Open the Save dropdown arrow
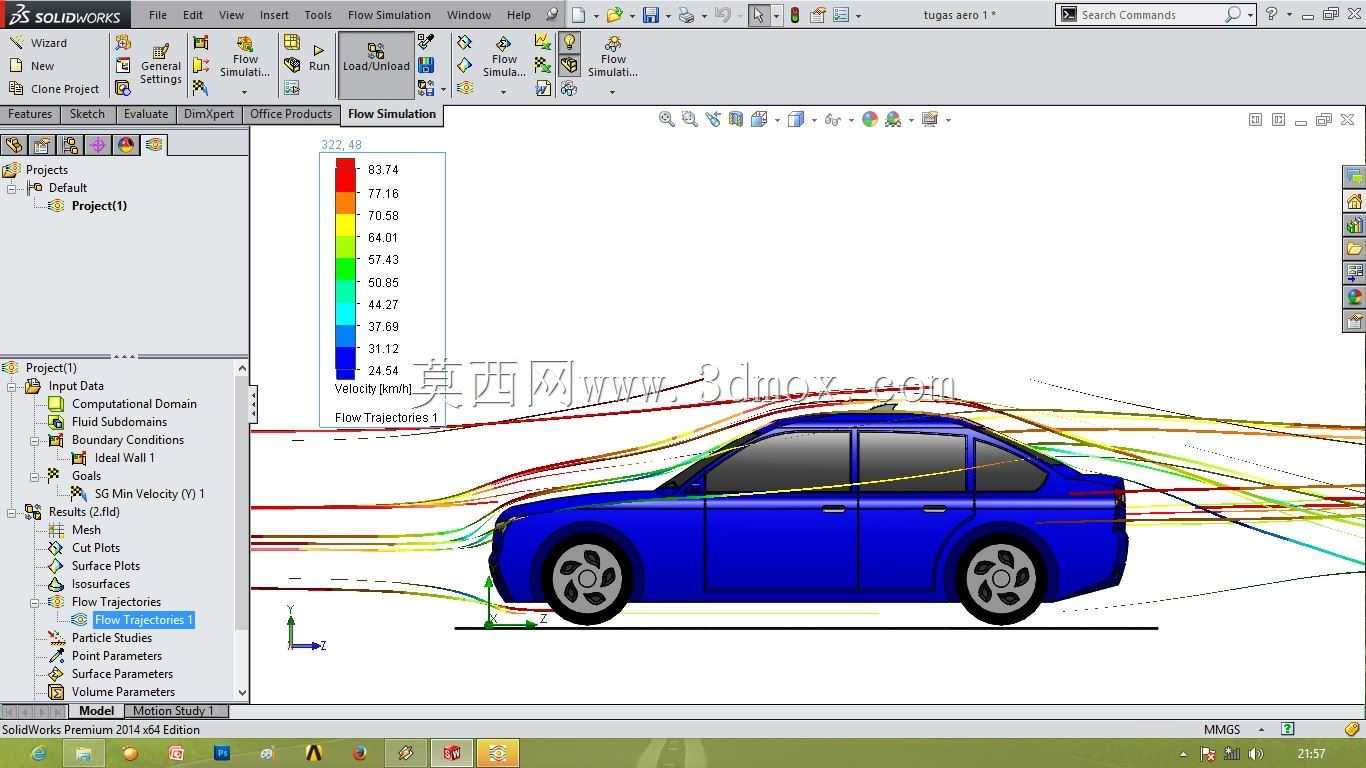Screen dimensions: 1366x768 tap(667, 16)
